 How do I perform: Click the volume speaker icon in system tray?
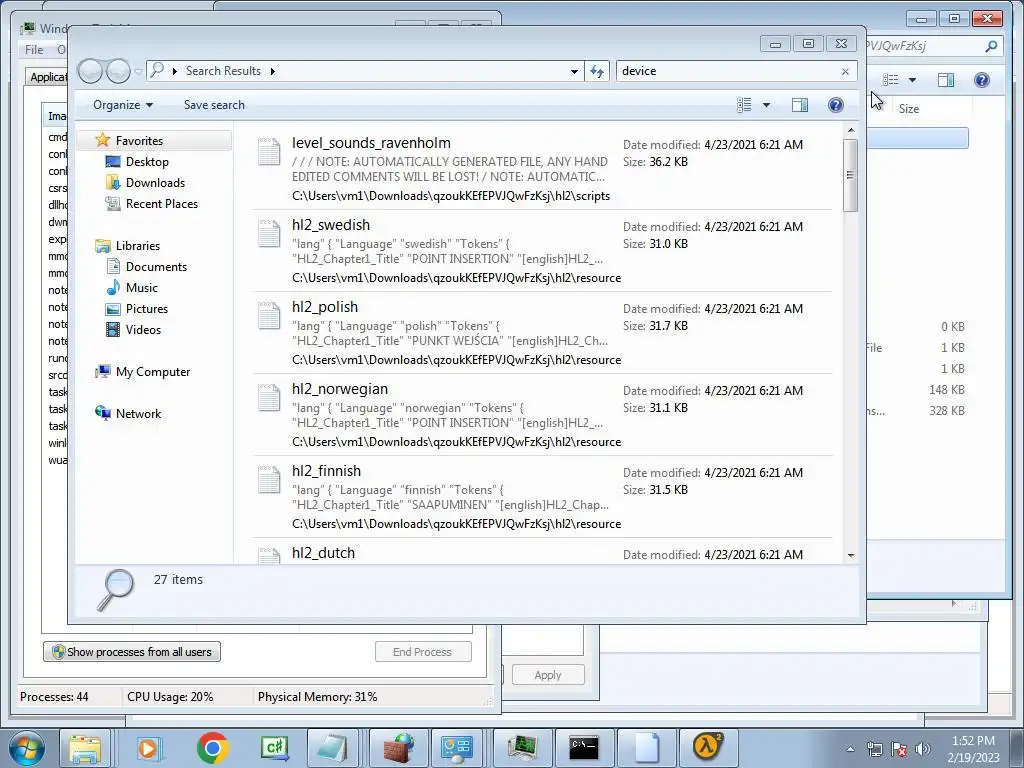coord(923,749)
